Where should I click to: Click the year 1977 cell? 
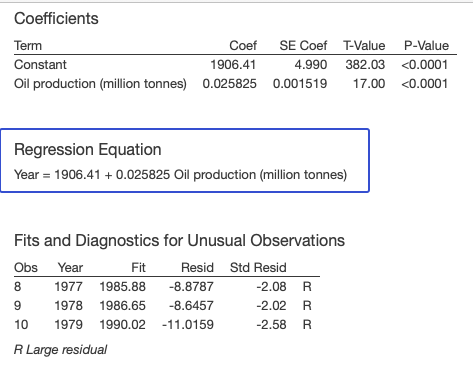pyautogui.click(x=69, y=287)
